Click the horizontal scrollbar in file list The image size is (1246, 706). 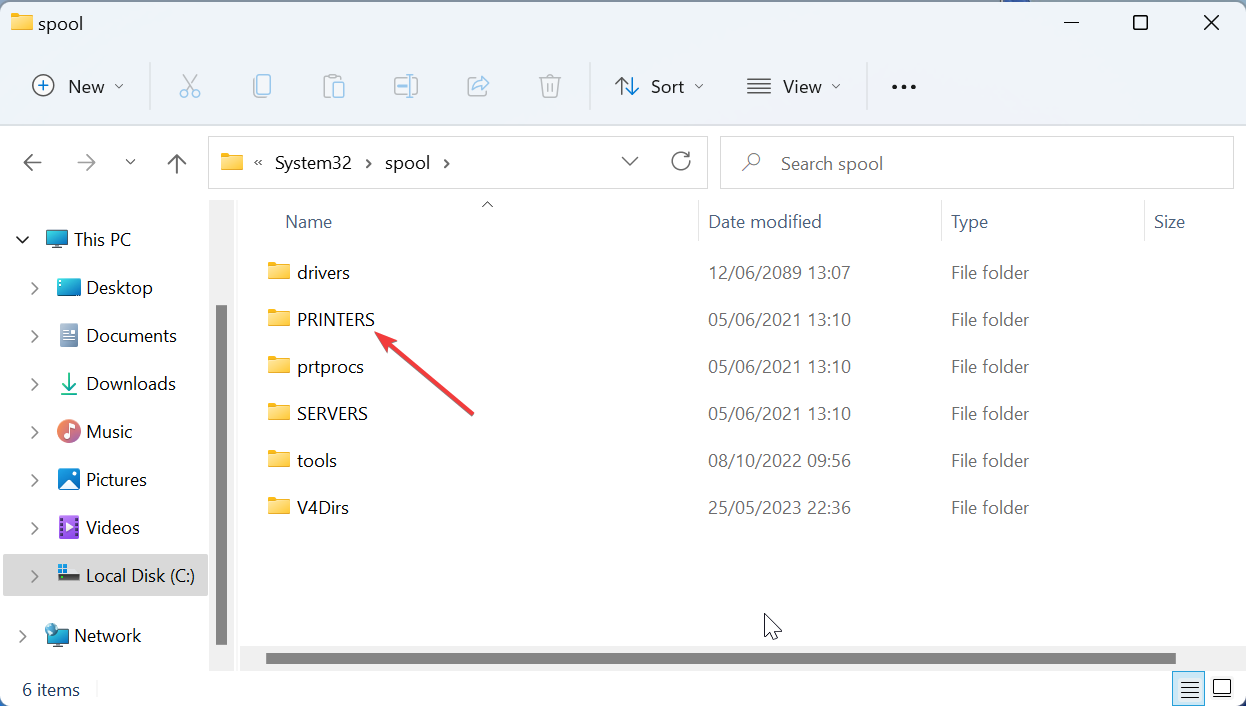click(x=720, y=658)
